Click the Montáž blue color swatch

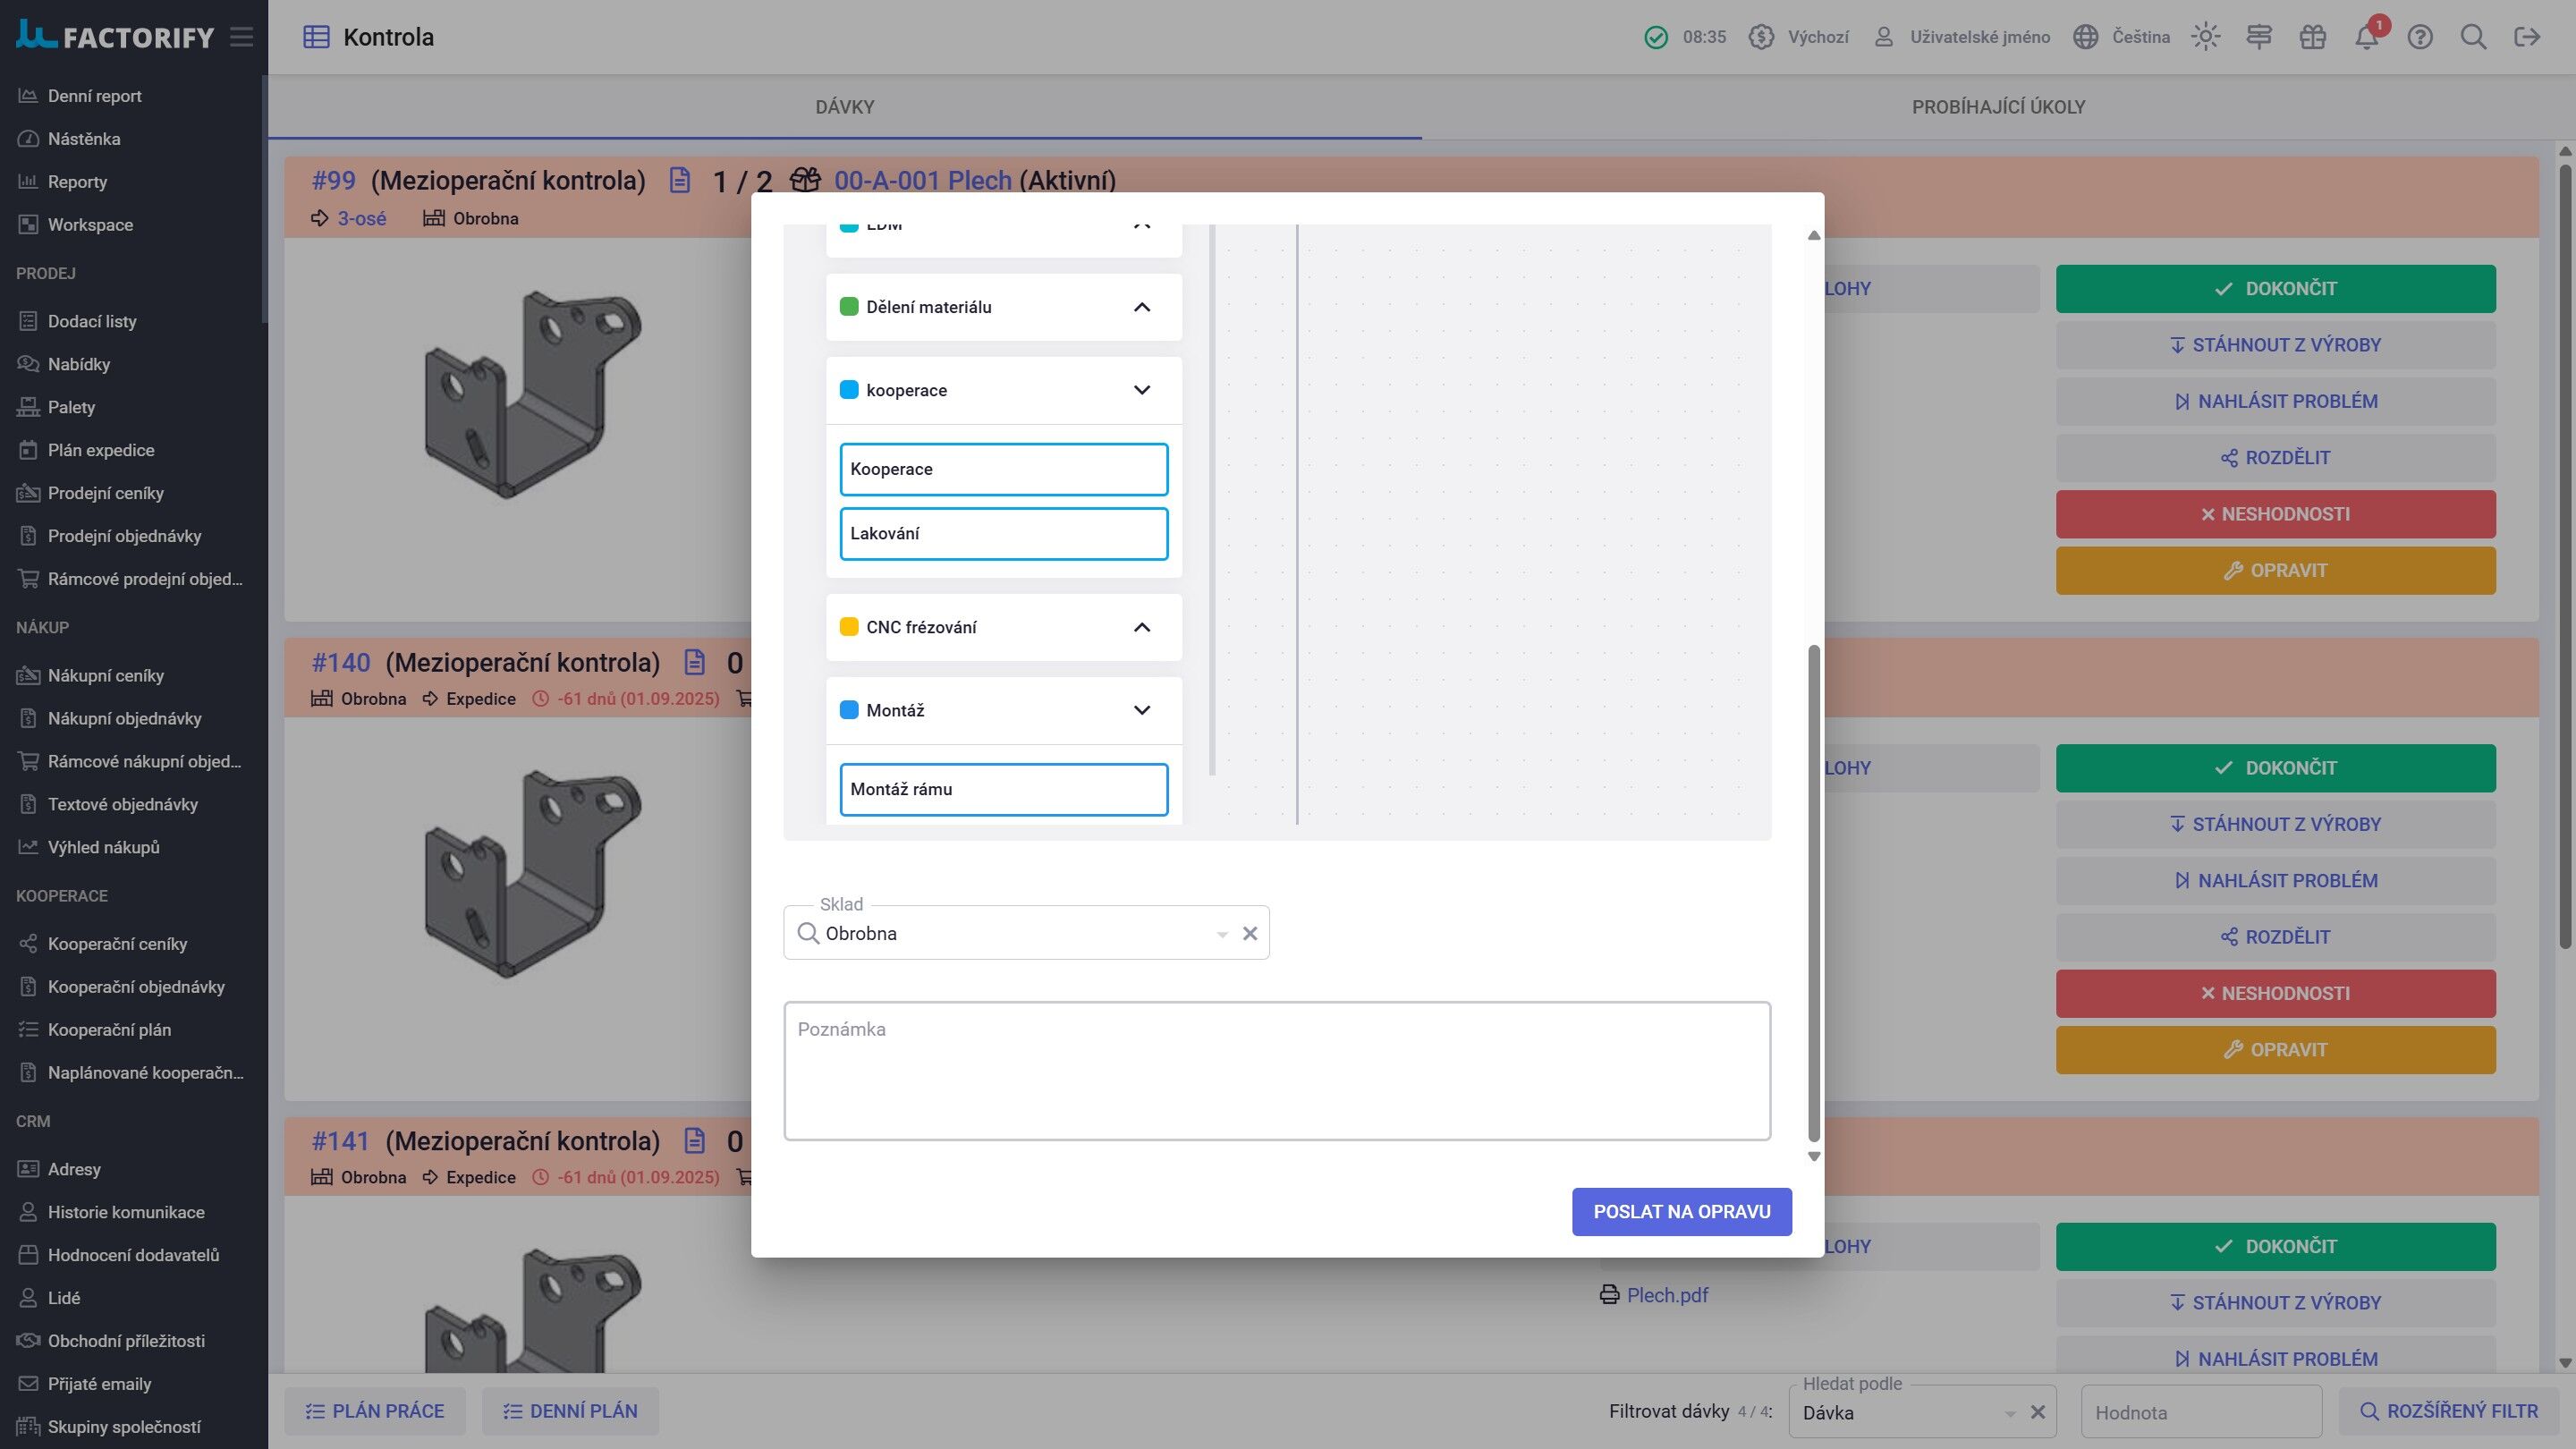click(x=849, y=710)
